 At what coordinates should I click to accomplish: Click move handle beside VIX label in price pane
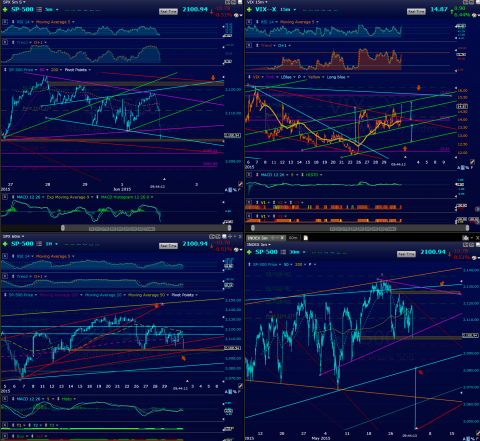(249, 77)
